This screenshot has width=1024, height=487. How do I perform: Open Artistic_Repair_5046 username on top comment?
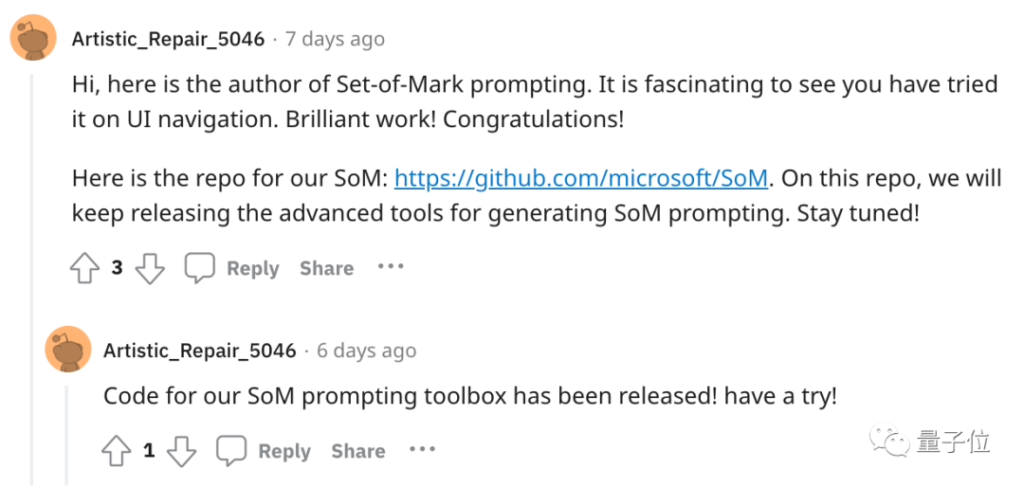point(168,40)
